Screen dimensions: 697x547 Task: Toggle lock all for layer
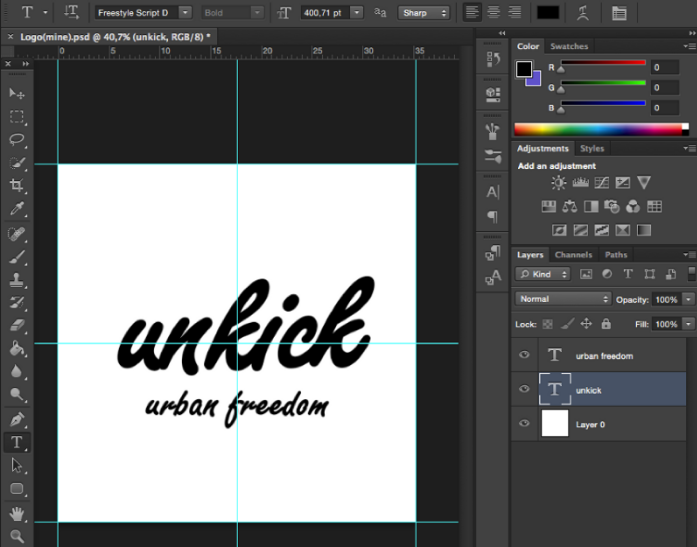pyautogui.click(x=606, y=324)
